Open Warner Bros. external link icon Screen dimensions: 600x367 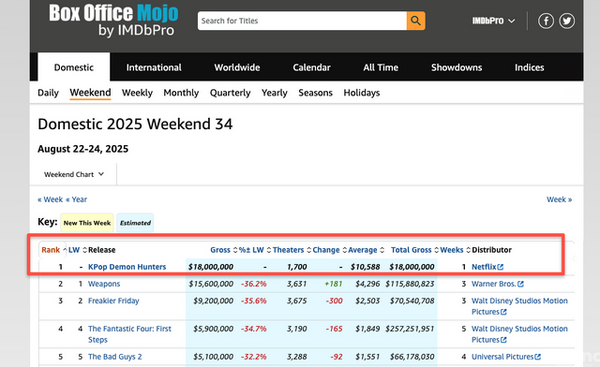520,284
